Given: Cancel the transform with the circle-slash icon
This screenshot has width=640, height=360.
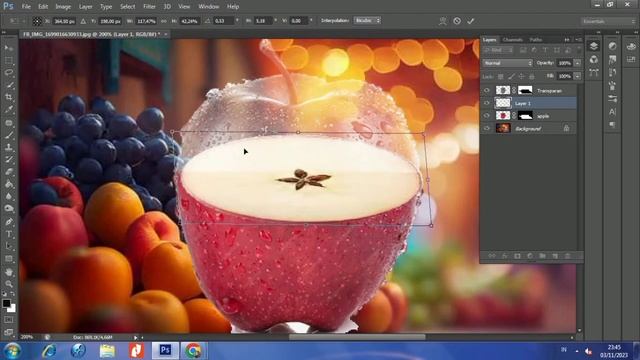Looking at the screenshot, I should [x=457, y=21].
